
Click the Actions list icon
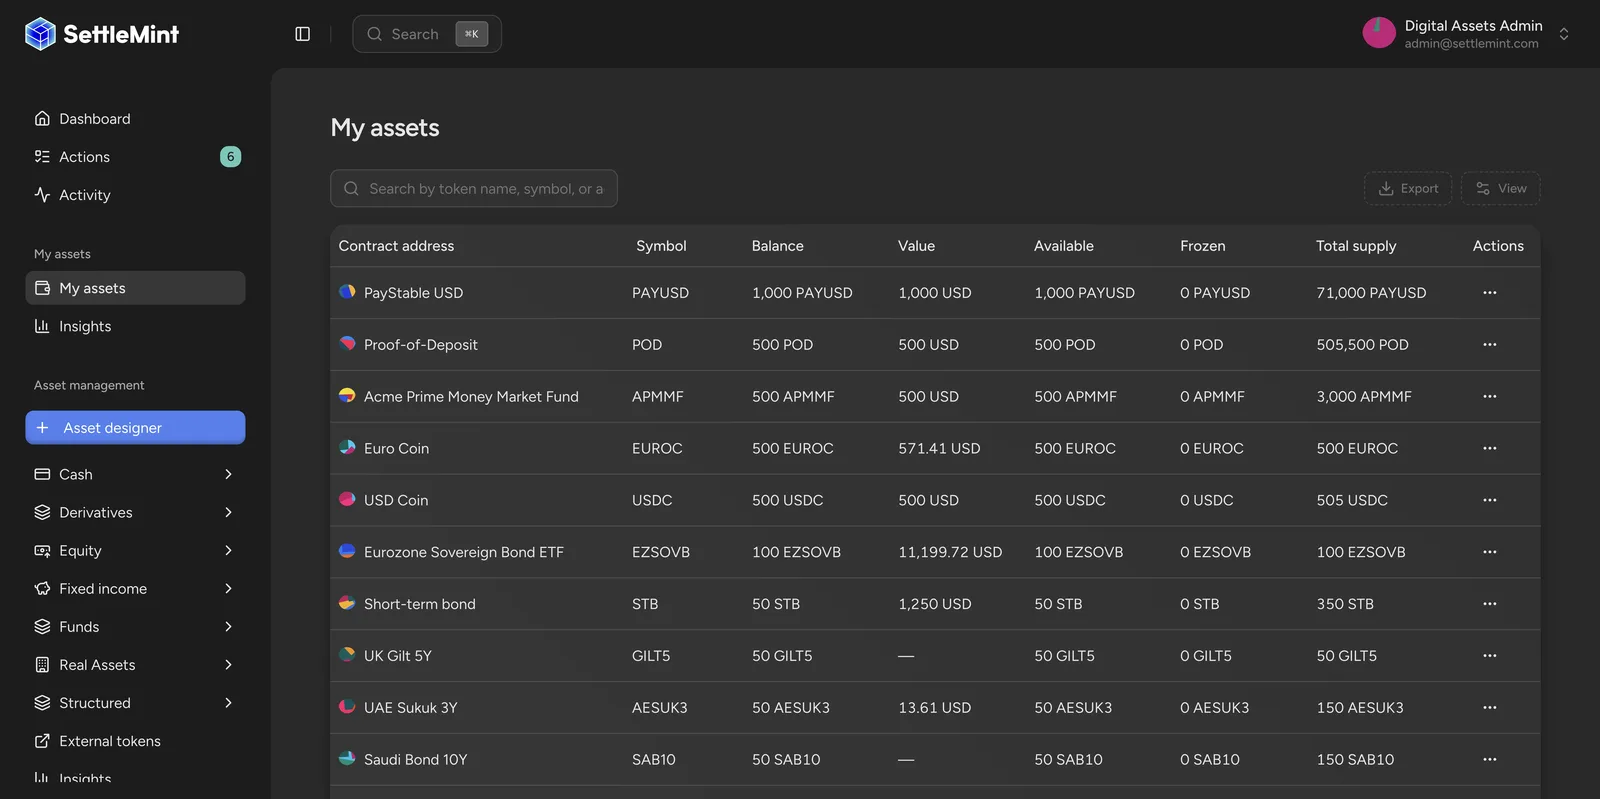pos(42,157)
